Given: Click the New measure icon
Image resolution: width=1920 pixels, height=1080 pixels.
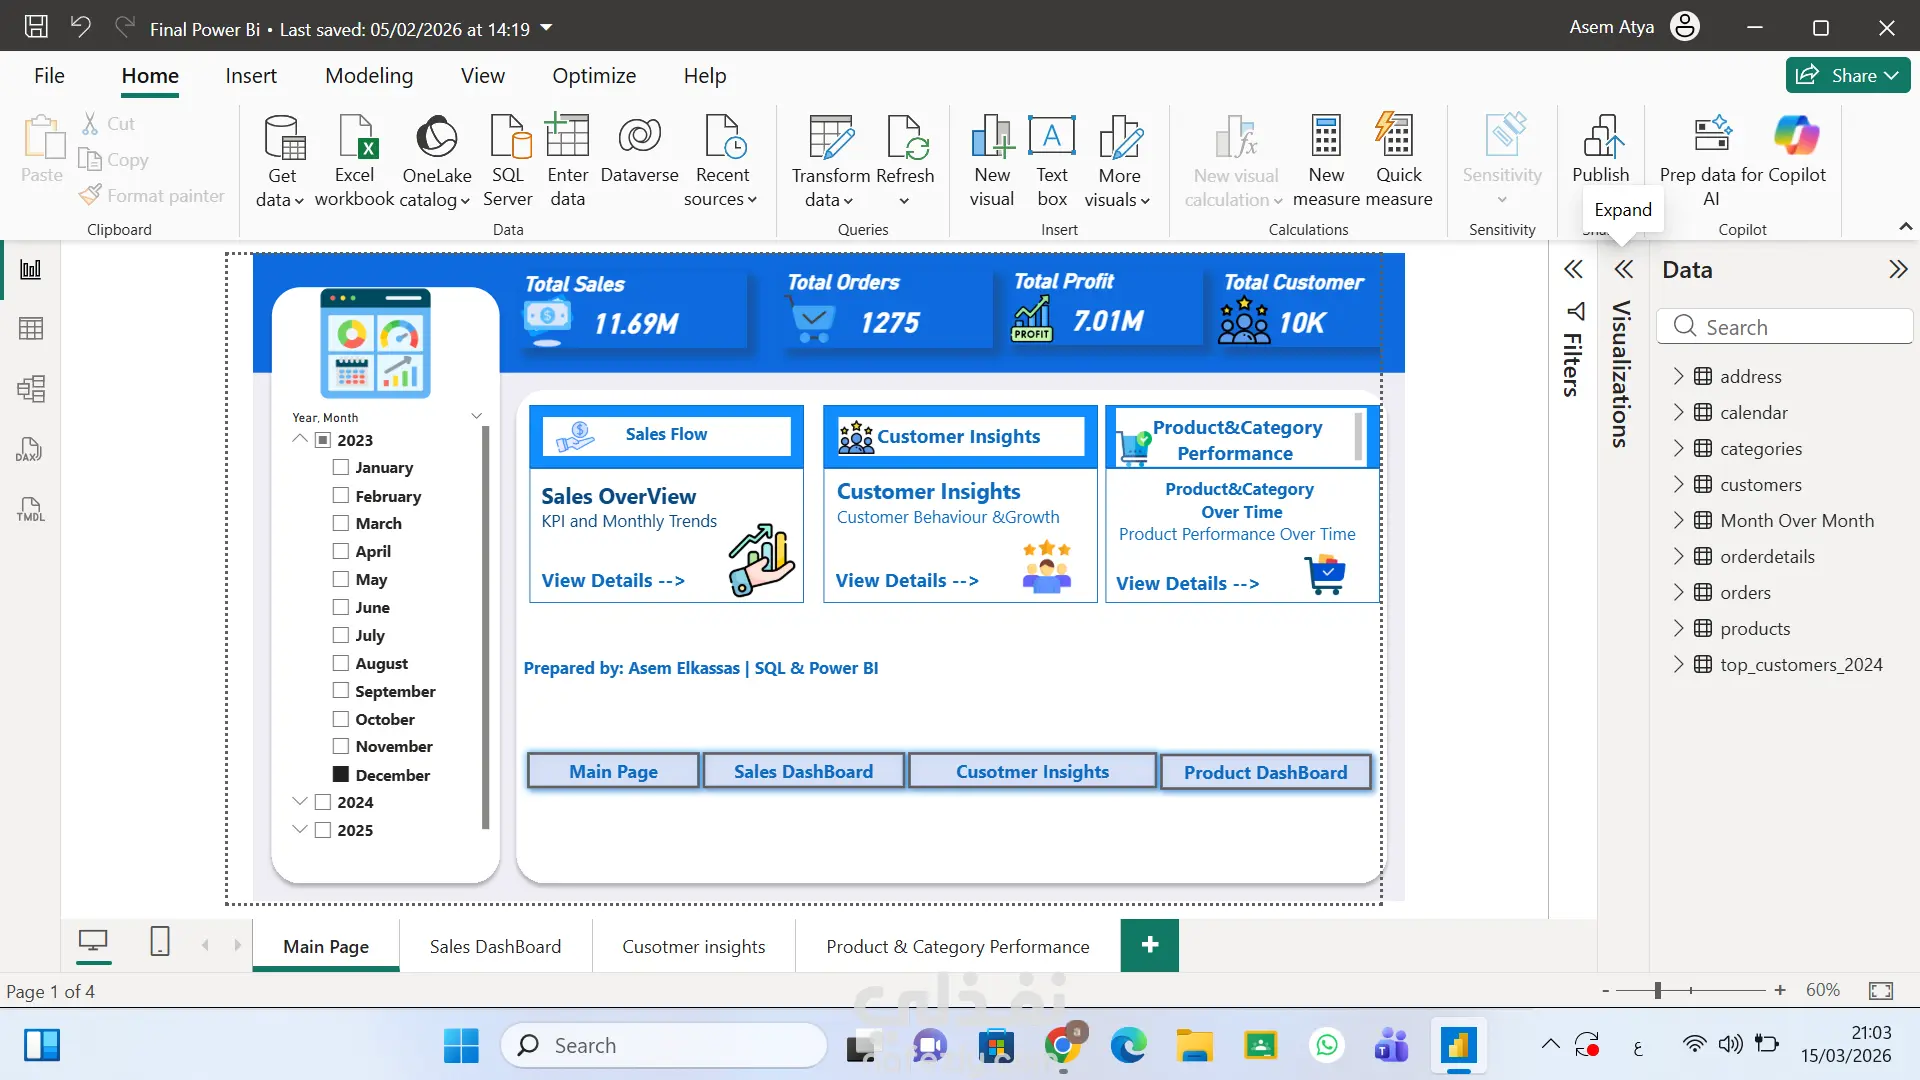Looking at the screenshot, I should [x=1326, y=138].
